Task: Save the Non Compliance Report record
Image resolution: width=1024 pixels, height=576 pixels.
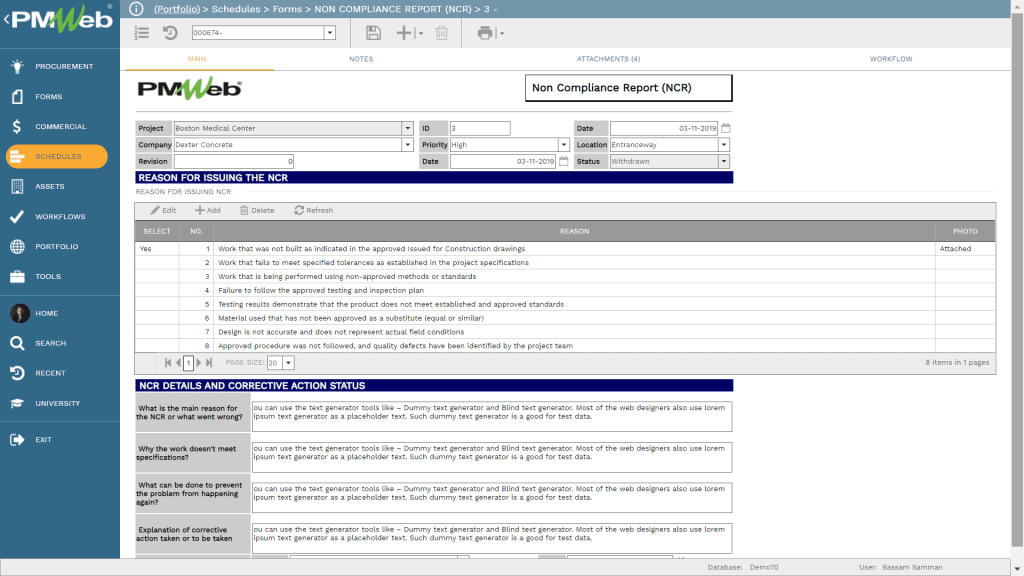Action: 373,32
